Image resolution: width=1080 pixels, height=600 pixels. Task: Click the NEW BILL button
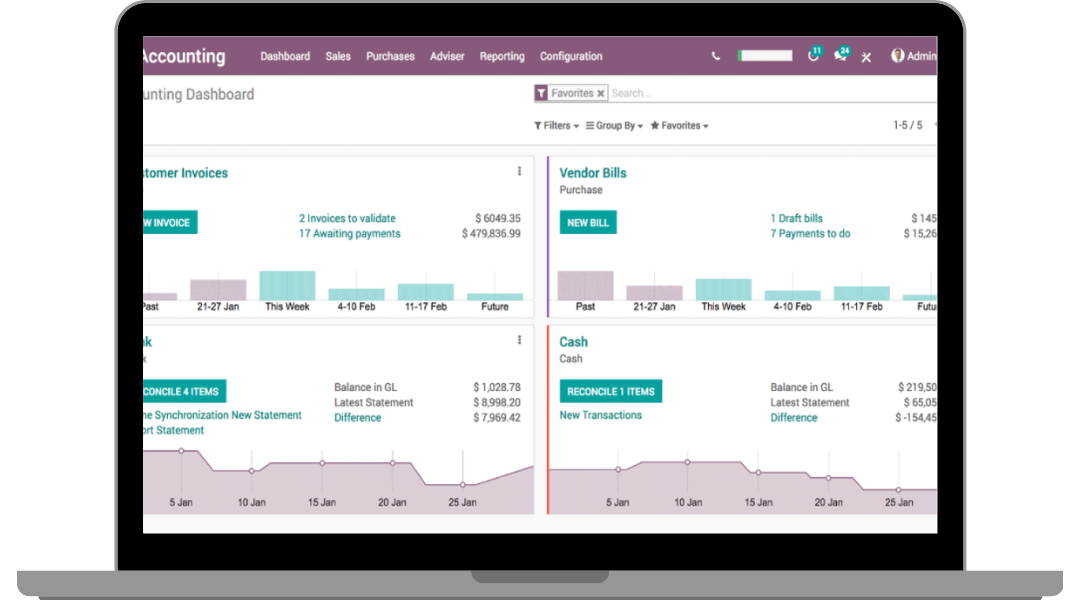pos(587,222)
